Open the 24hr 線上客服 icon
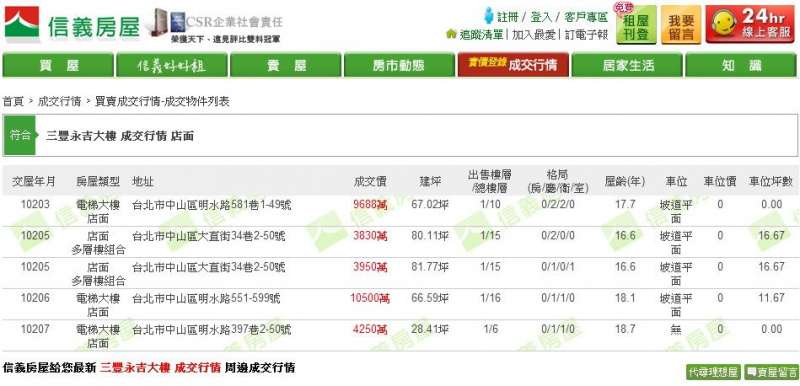The image size is (800, 386). click(x=750, y=24)
